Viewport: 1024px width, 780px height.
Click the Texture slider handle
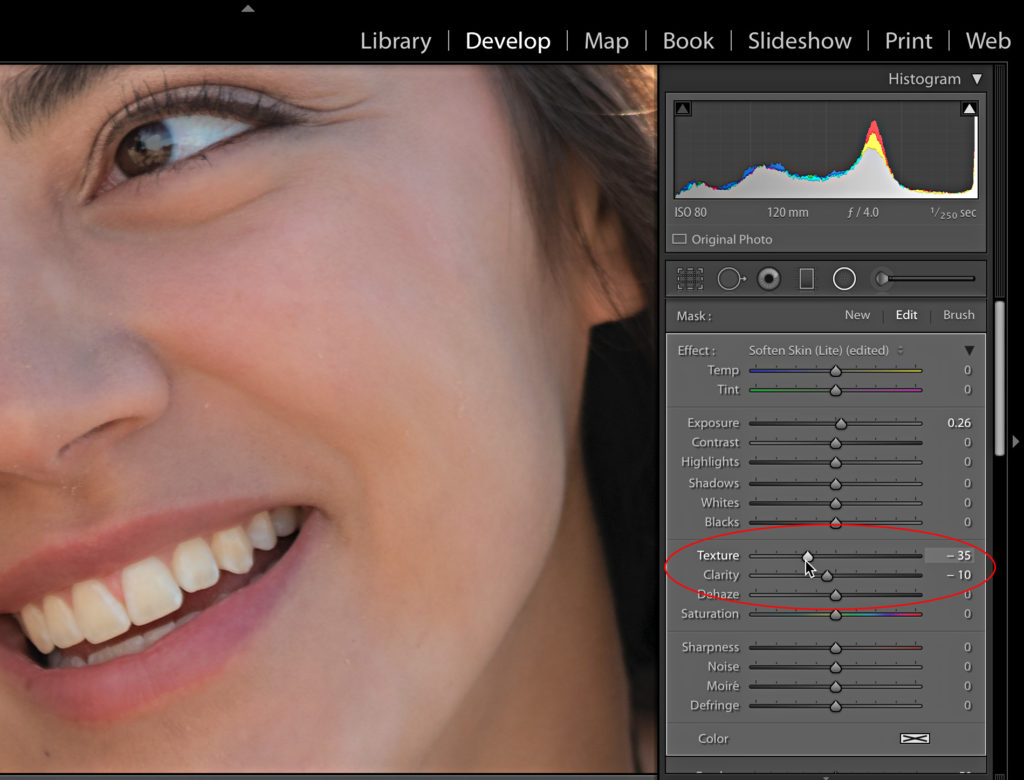[x=808, y=556]
